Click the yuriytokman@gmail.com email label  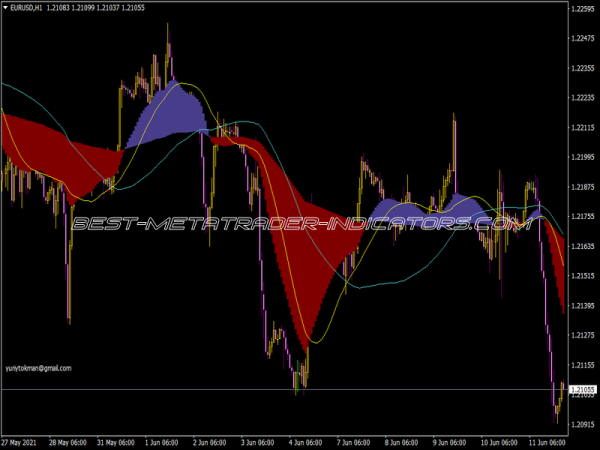(x=38, y=368)
